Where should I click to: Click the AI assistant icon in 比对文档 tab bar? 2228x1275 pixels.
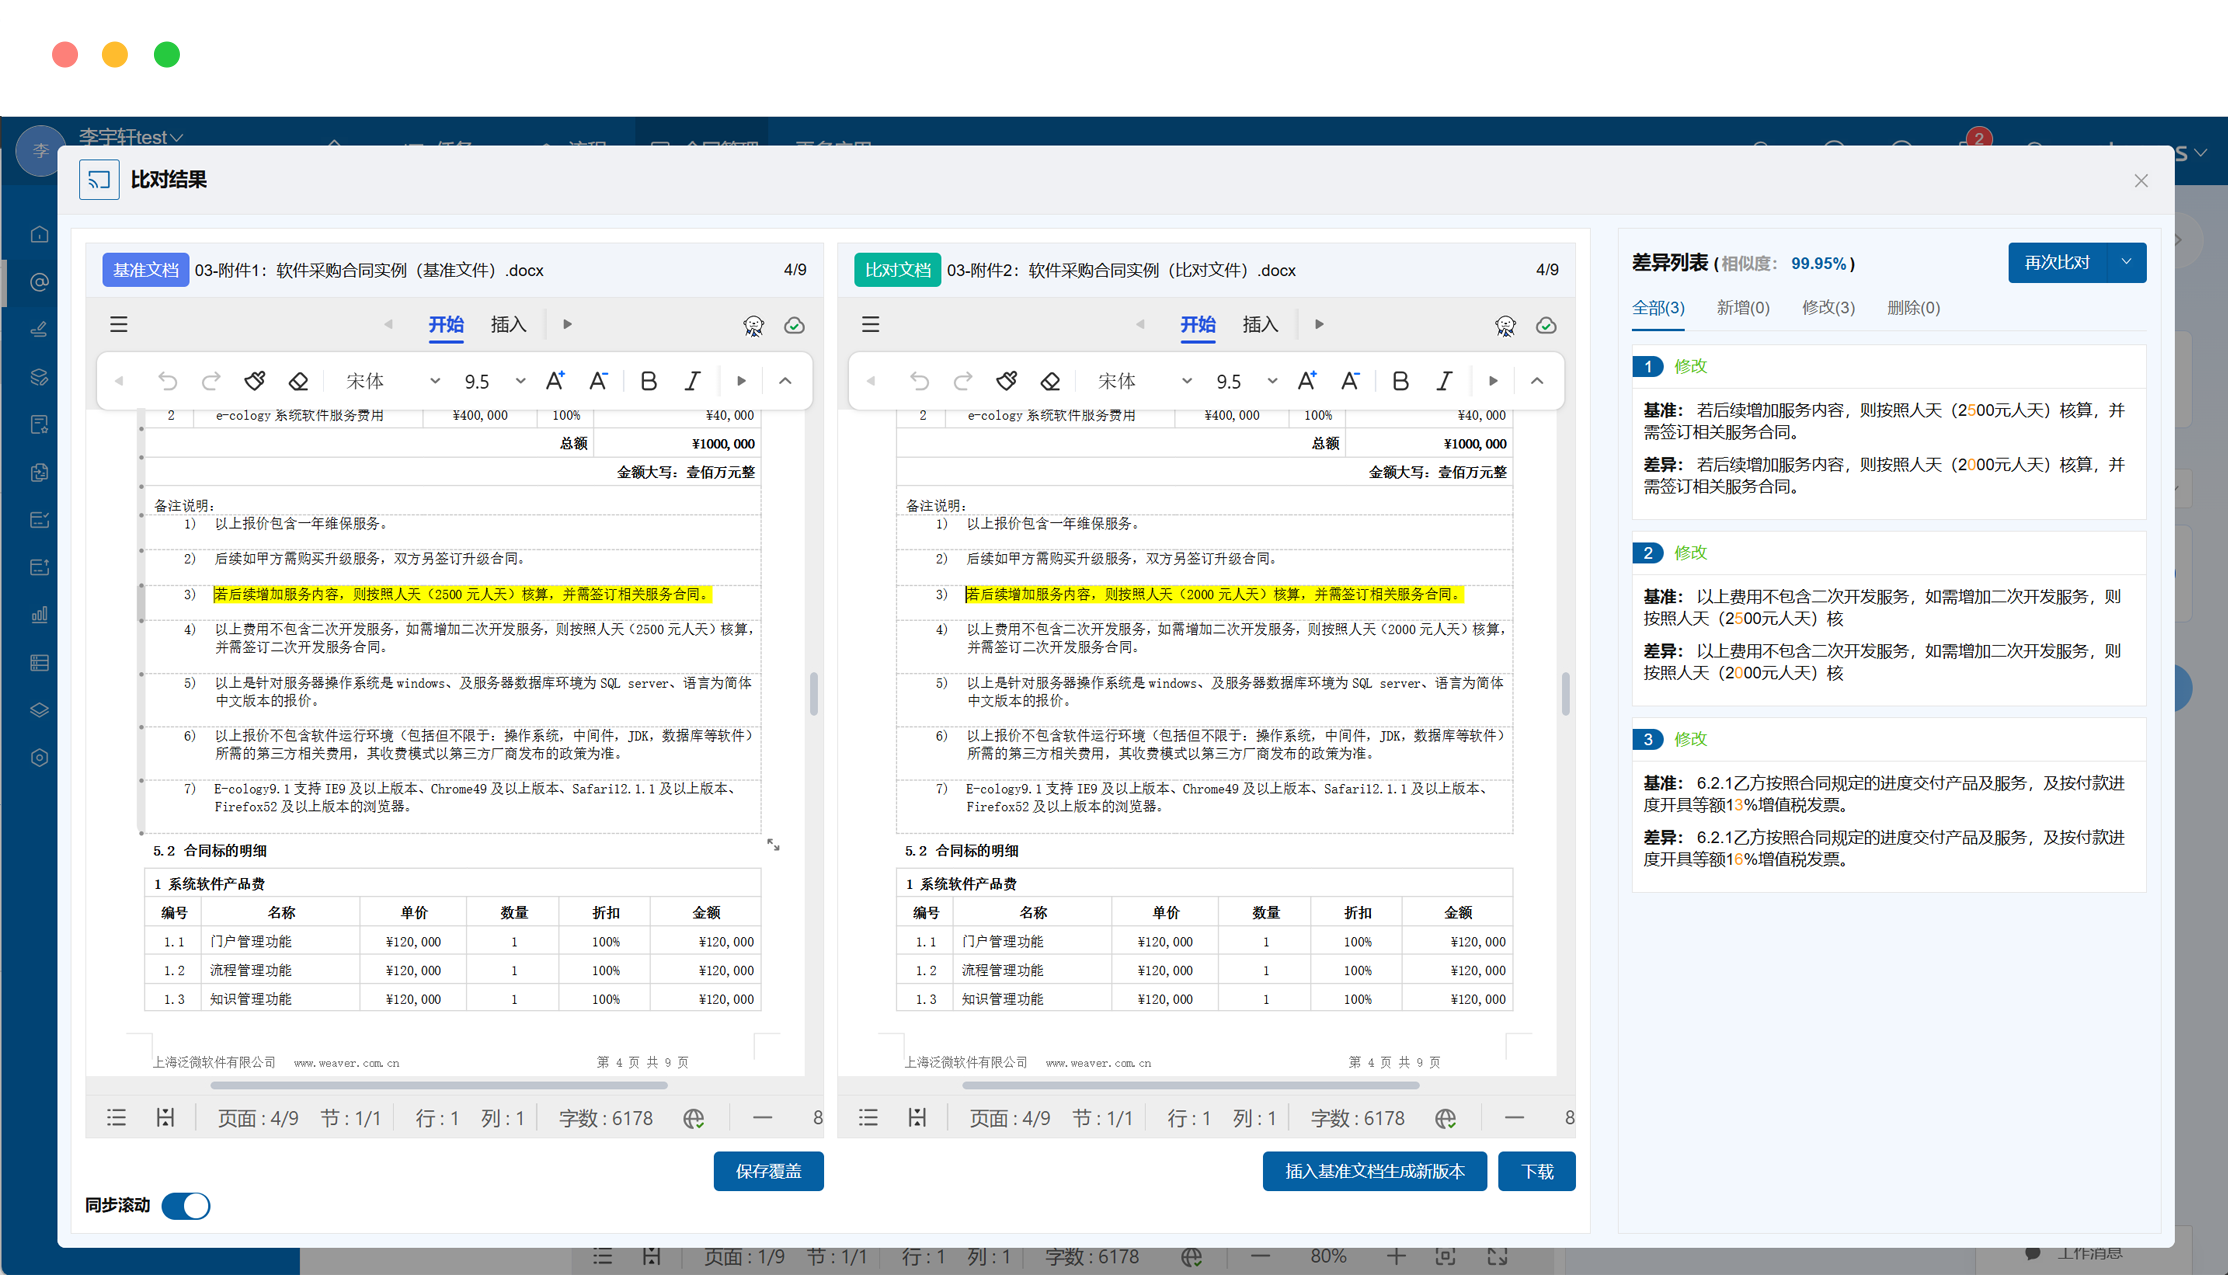pyautogui.click(x=1505, y=325)
